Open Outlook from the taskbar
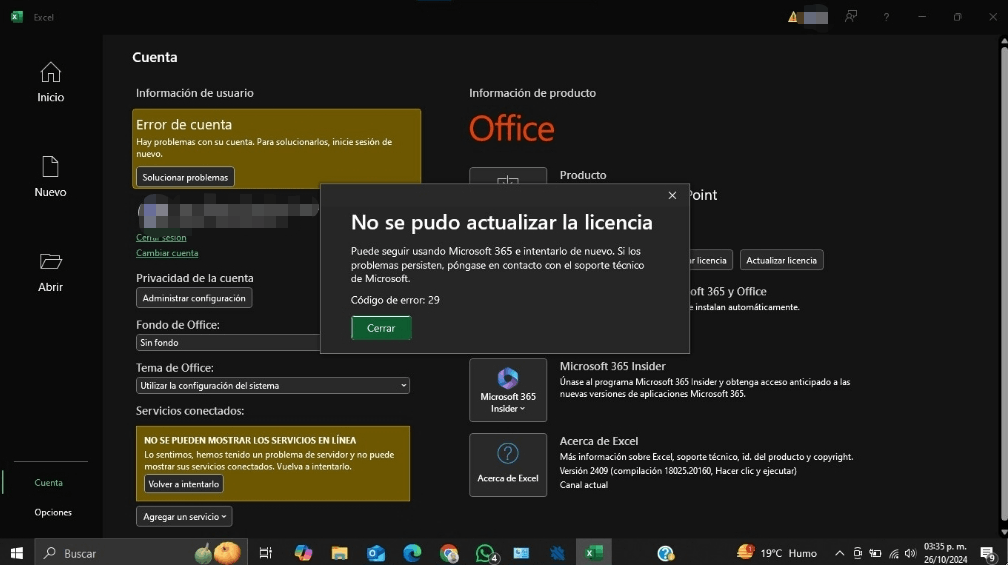Screen dimensions: 1008x565 [x=376, y=553]
